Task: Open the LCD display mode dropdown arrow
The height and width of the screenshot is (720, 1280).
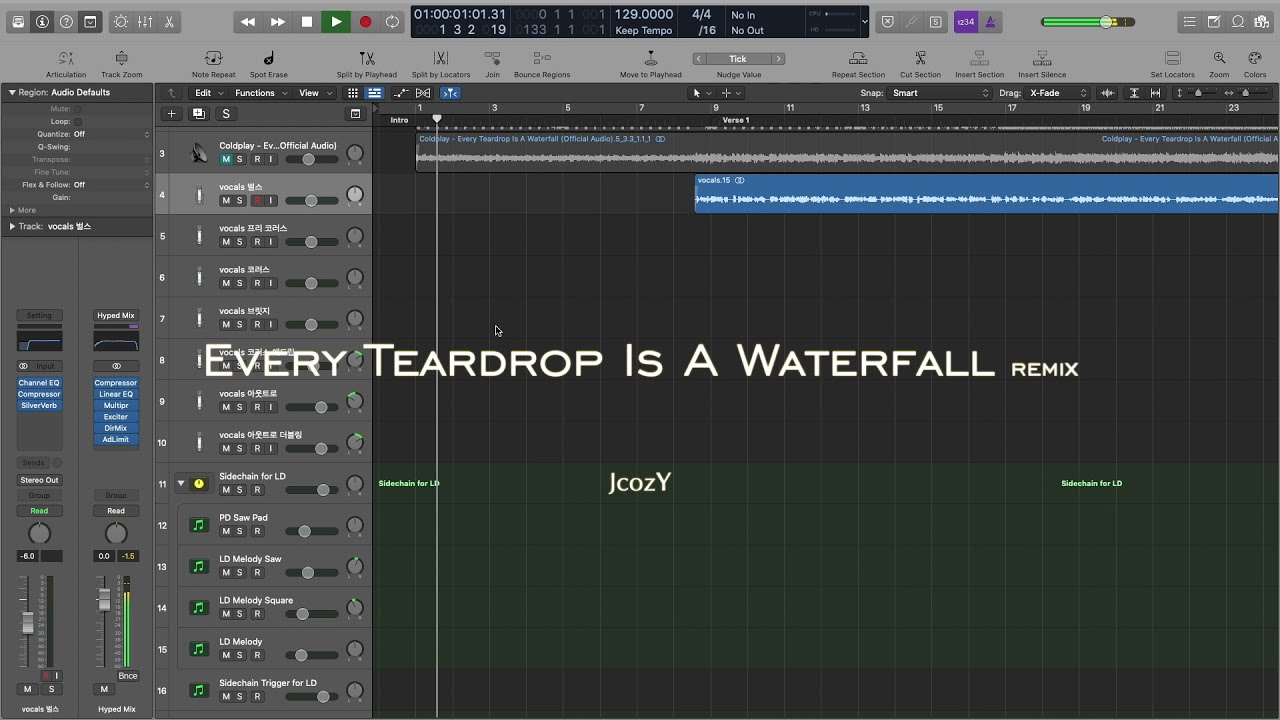Action: click(865, 22)
